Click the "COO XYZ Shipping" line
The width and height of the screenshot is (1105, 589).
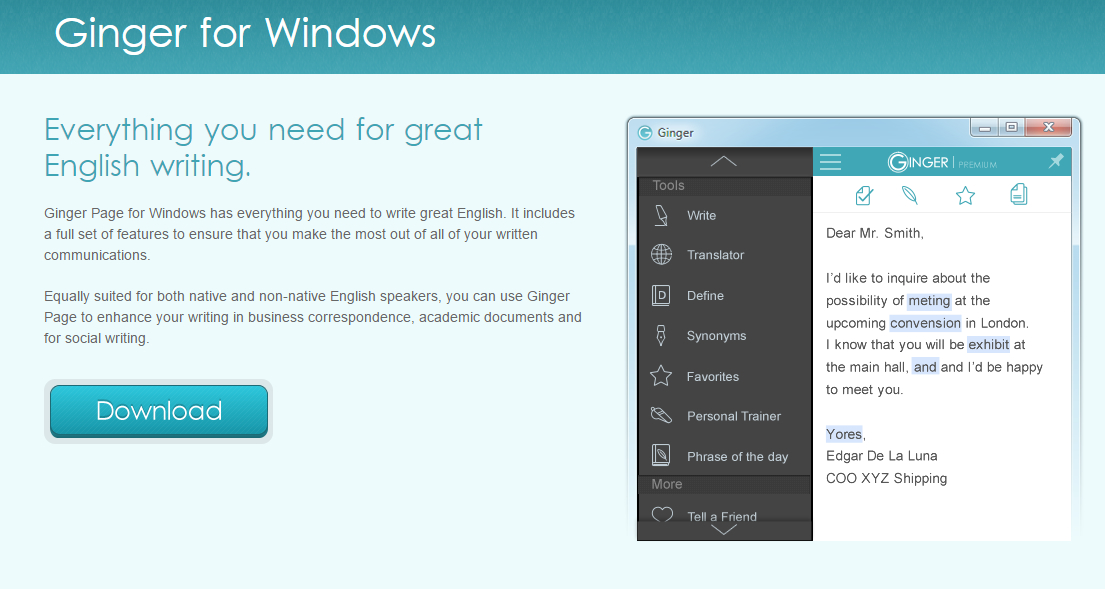click(887, 478)
